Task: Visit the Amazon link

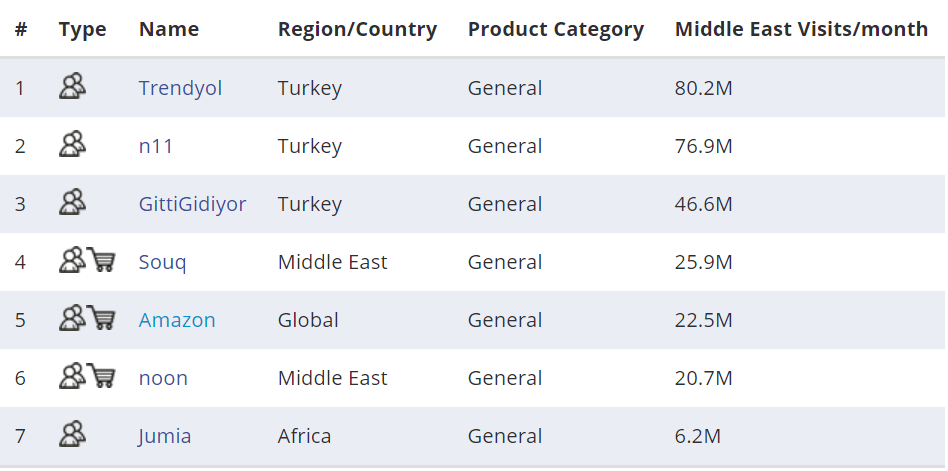Action: 177,320
